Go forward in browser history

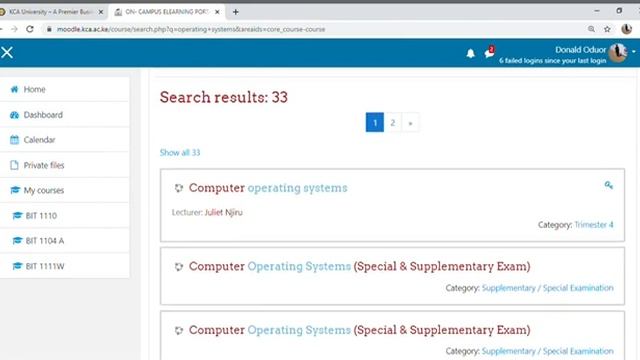pos(14,29)
